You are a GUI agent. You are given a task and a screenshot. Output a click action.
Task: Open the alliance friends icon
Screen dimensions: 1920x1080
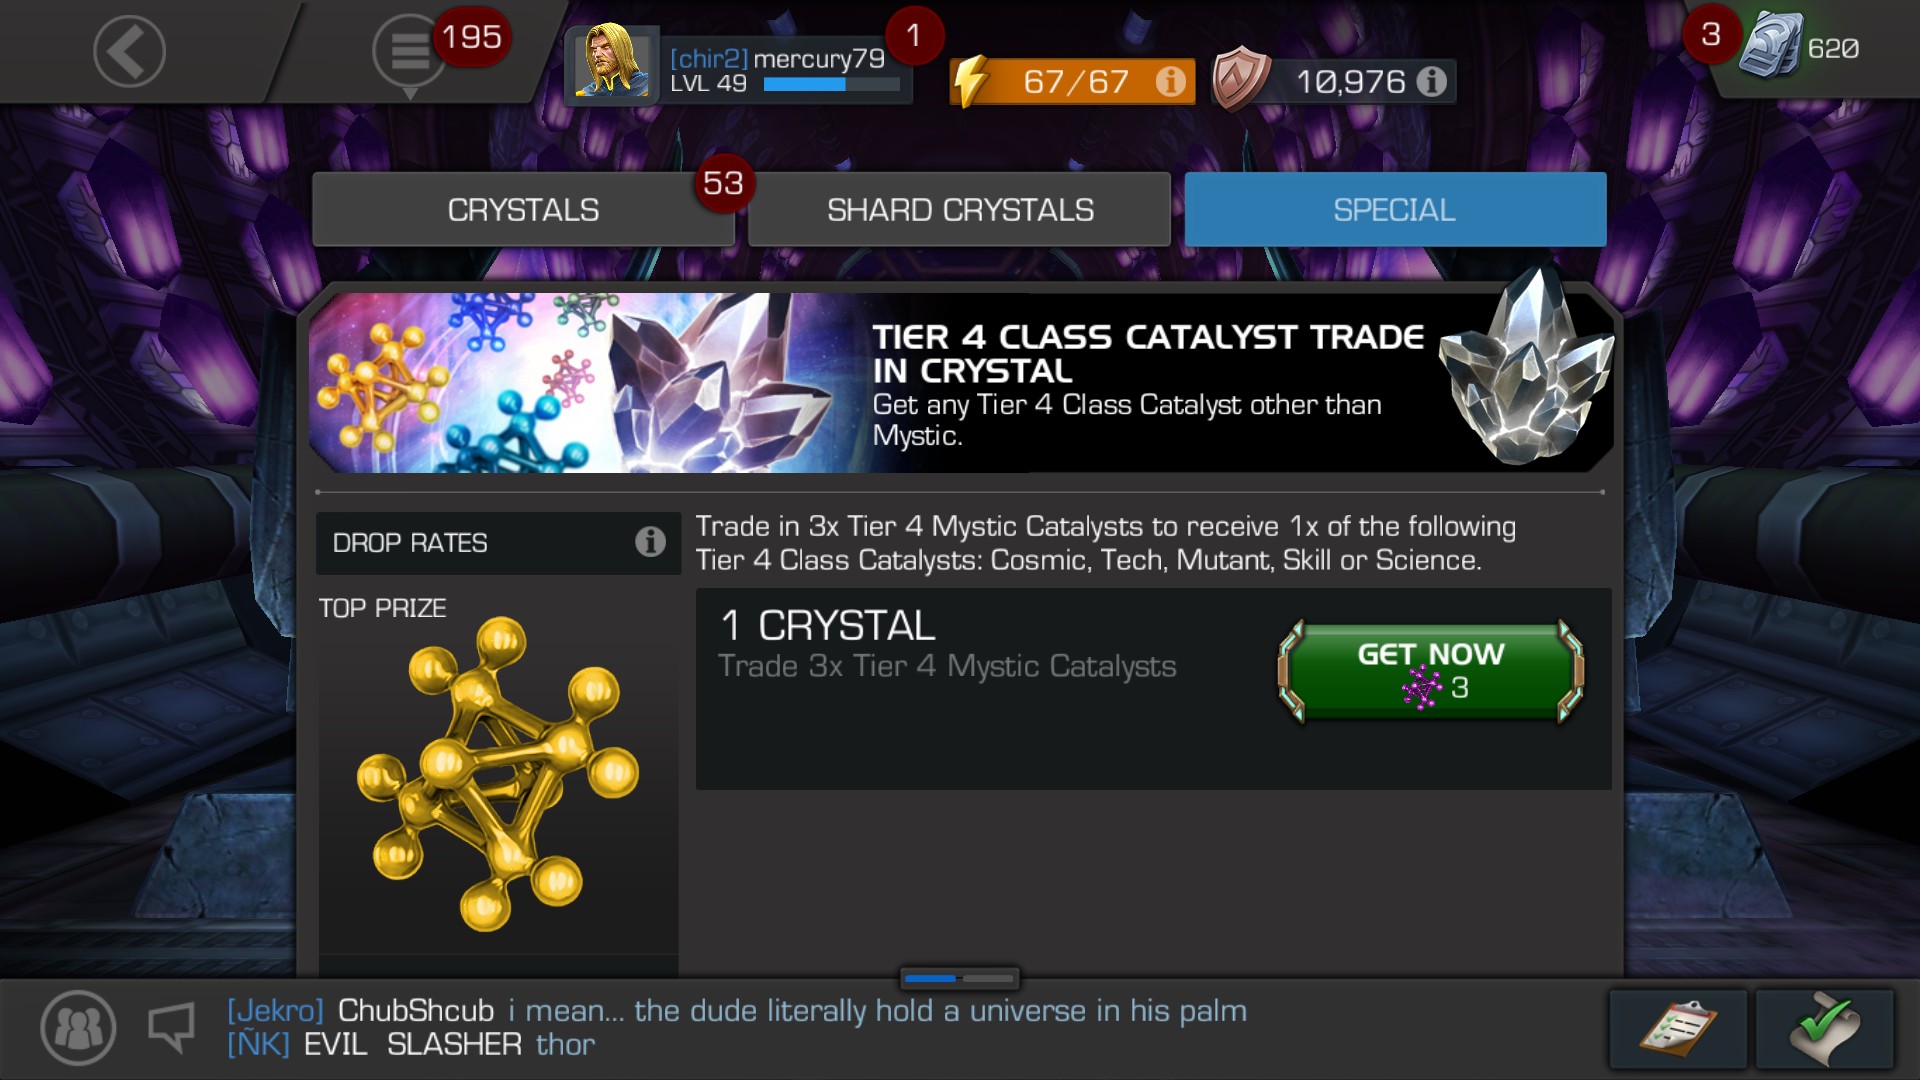78,1028
